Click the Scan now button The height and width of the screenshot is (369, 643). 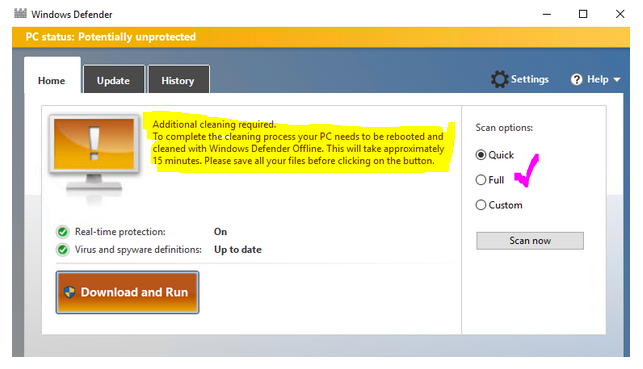pos(530,241)
